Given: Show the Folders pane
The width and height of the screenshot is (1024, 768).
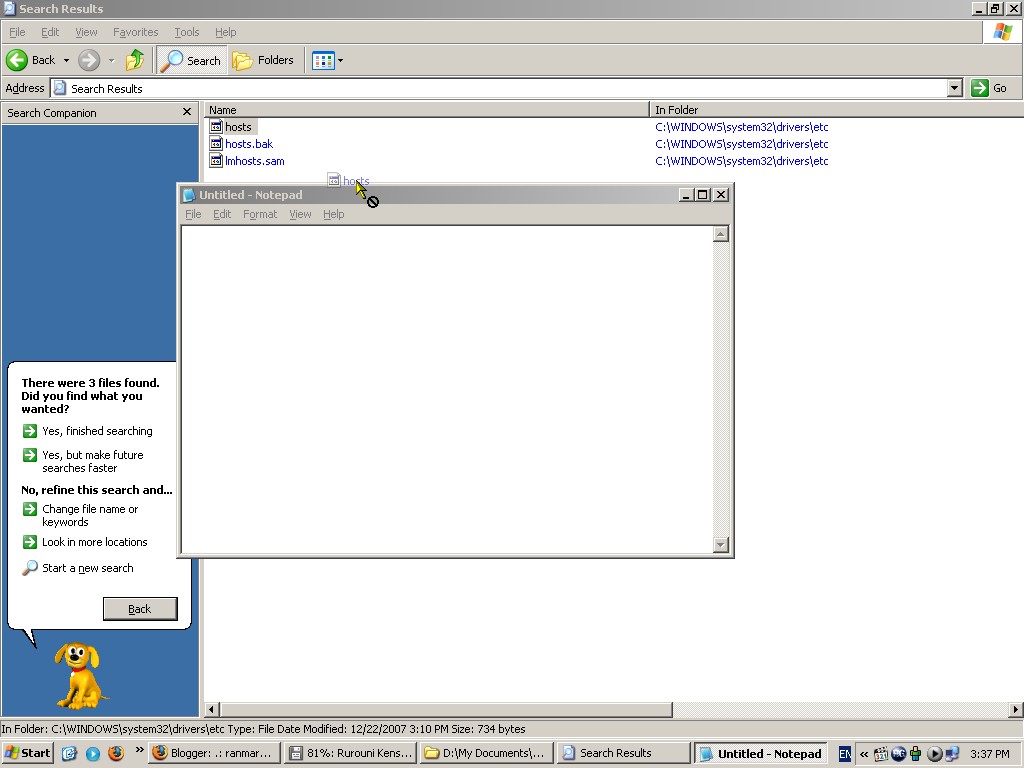Looking at the screenshot, I should pos(264,60).
